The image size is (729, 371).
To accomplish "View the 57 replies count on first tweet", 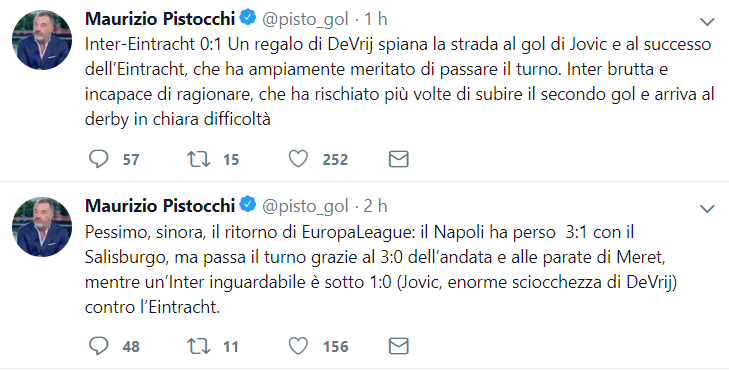I will pos(131,160).
